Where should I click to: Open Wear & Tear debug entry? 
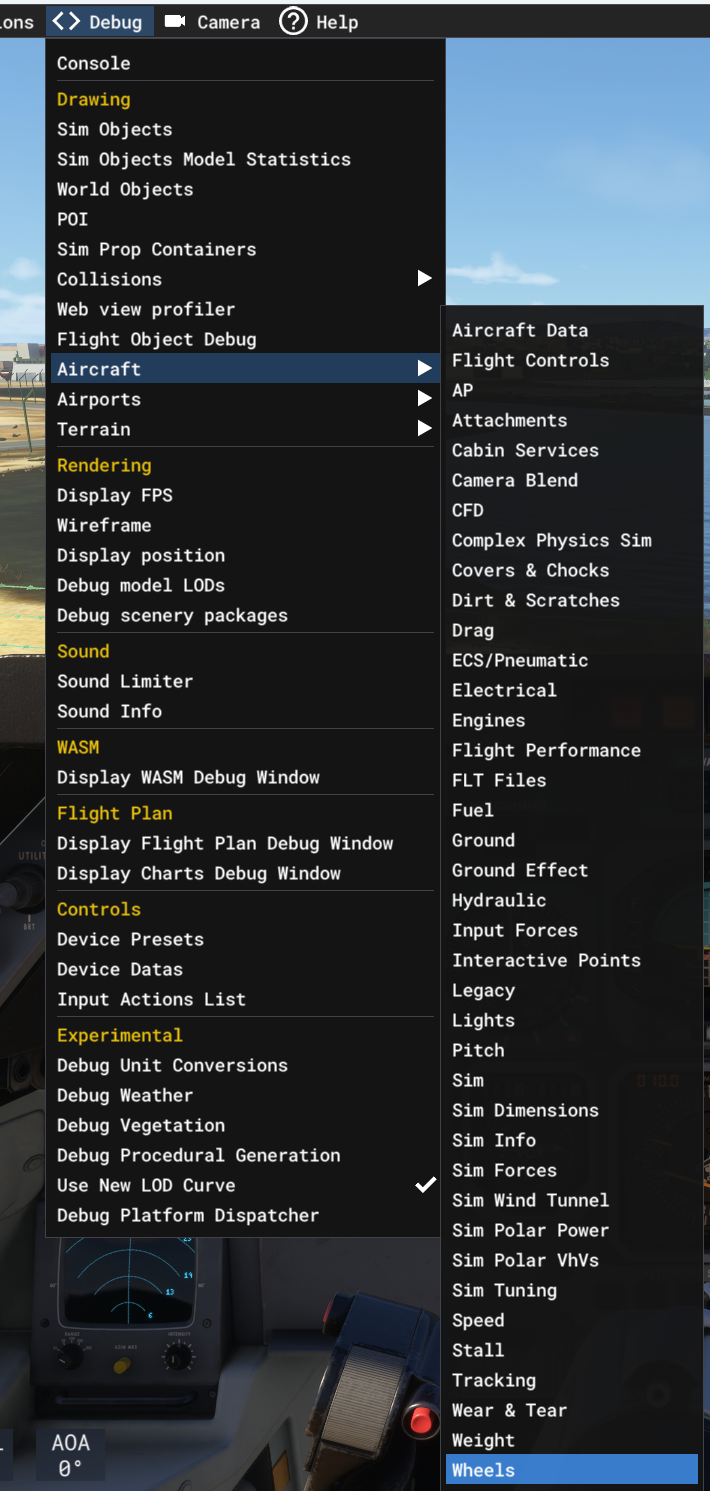(509, 1410)
